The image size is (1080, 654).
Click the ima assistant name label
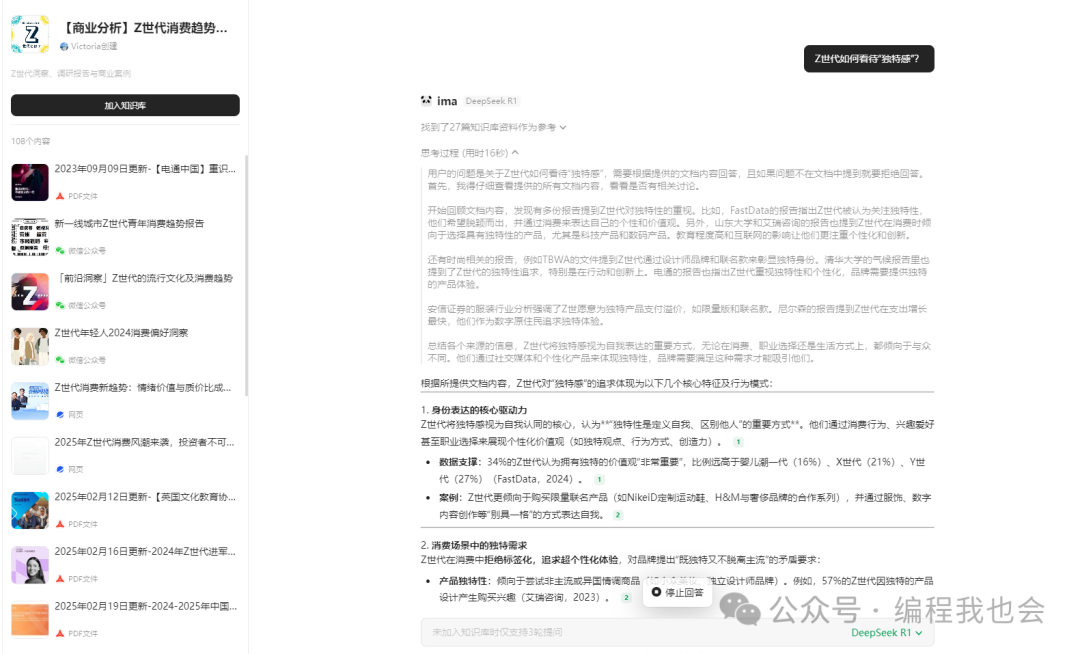click(447, 101)
